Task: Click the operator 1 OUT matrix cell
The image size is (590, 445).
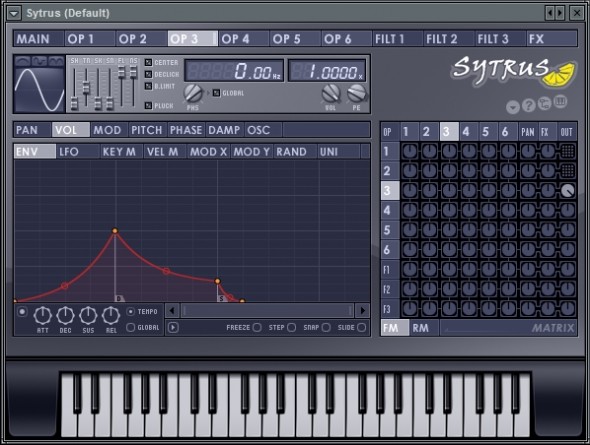Action: tap(567, 151)
